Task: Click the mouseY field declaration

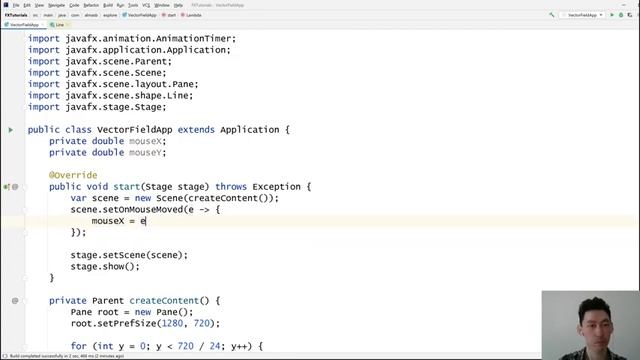Action: pyautogui.click(x=108, y=153)
